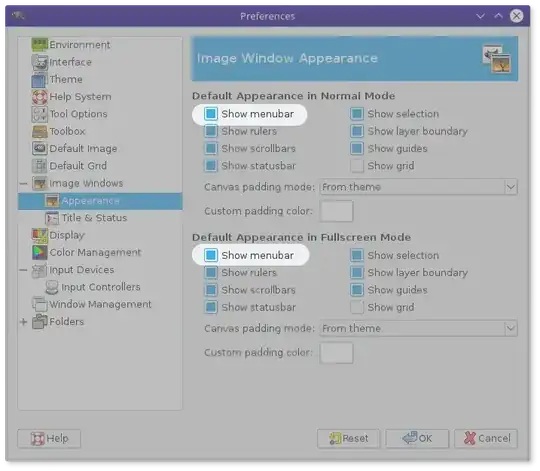Open Normal Mode canvas padding mode dropdown

tap(418, 187)
